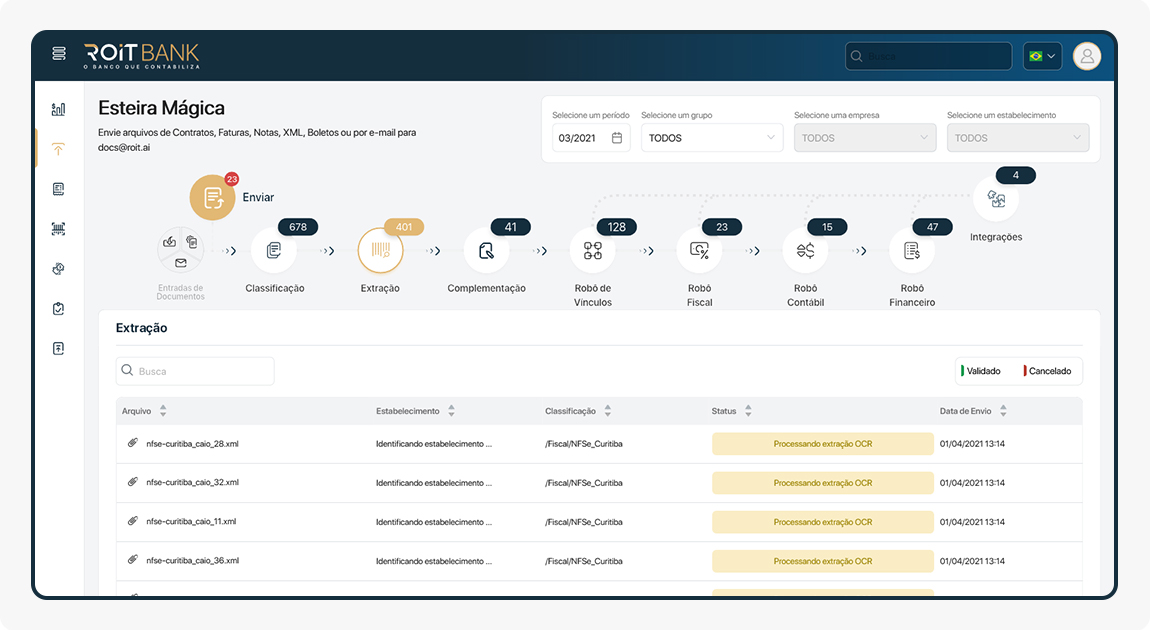Open the Integrações step icon
This screenshot has width=1150, height=630.
coord(996,199)
